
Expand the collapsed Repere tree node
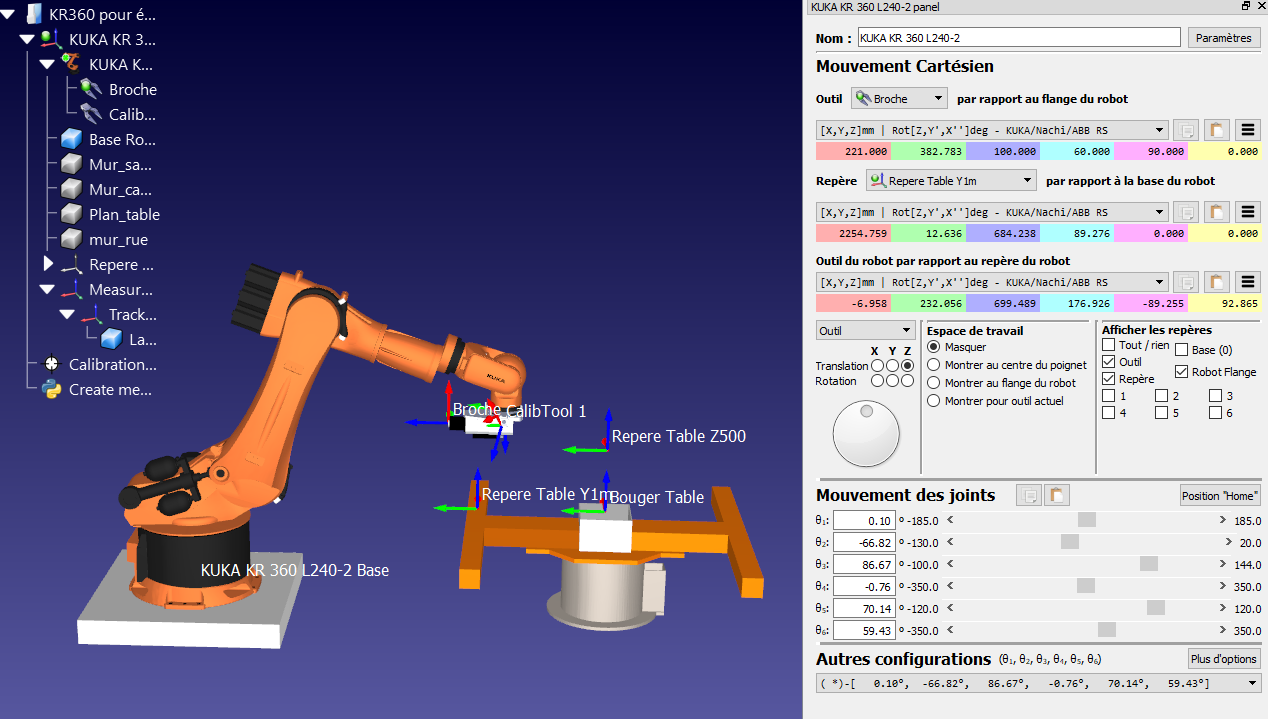coord(48,265)
